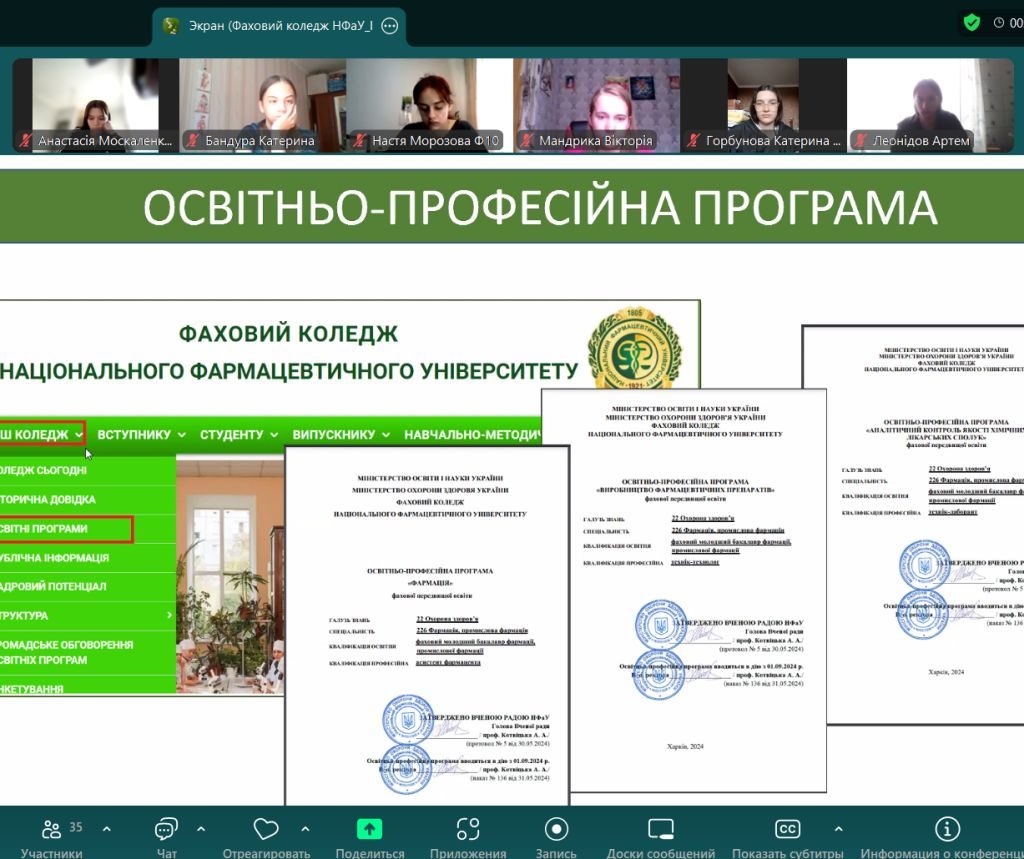This screenshot has width=1024, height=859.
Task: Click the Reactions heart icon
Action: pos(266,829)
